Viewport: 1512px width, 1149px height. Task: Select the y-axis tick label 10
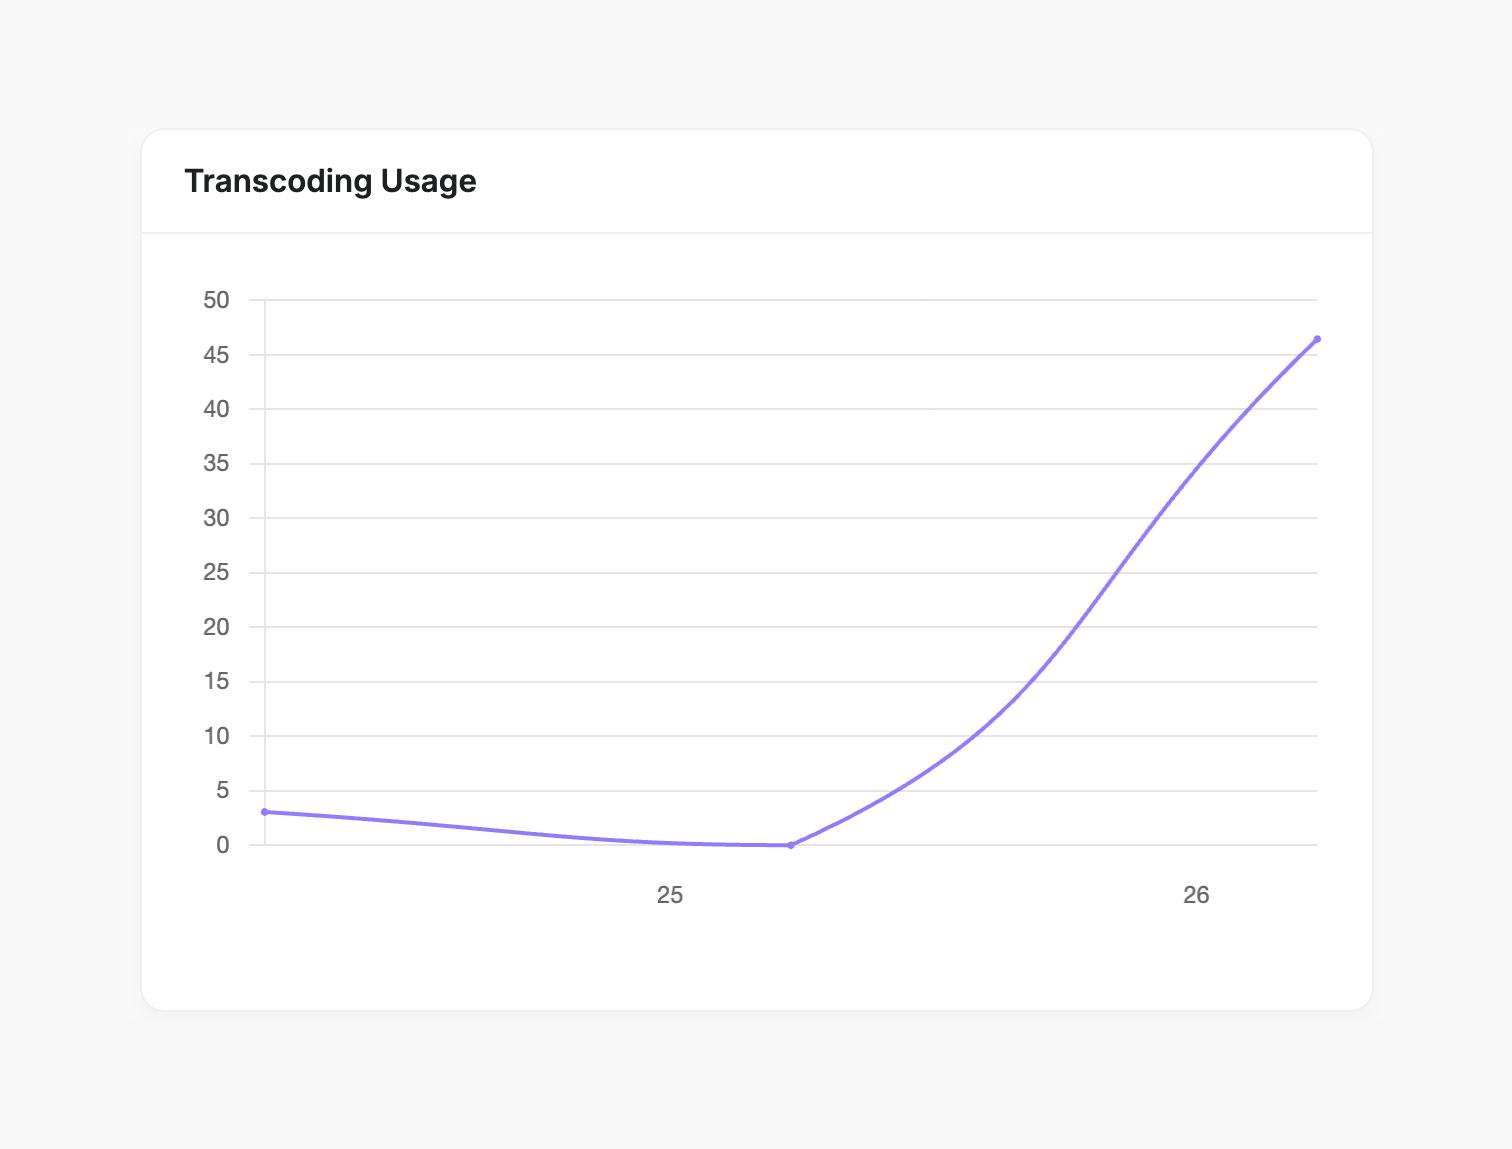(x=216, y=736)
